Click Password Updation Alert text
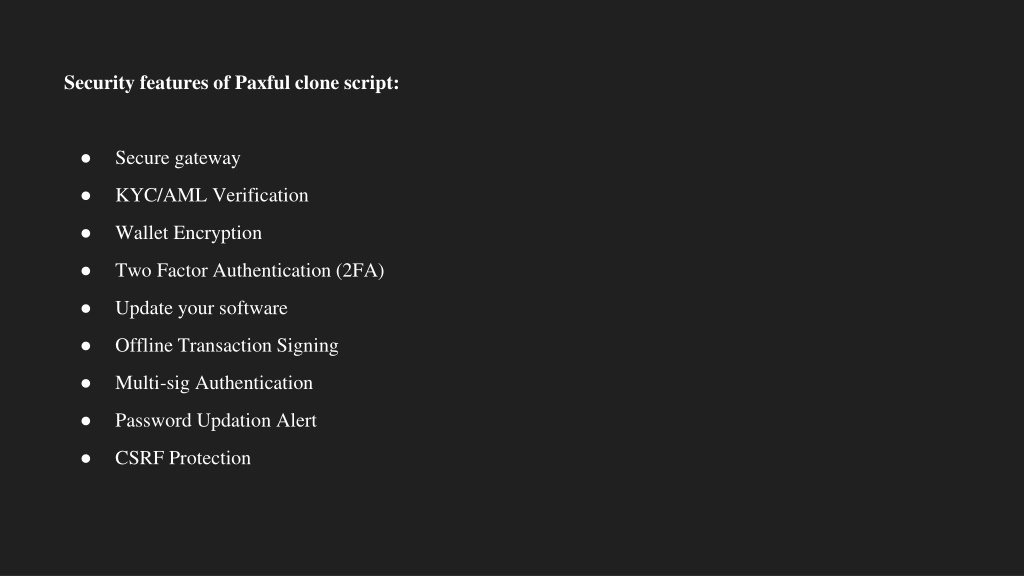This screenshot has height=576, width=1024. click(x=216, y=421)
